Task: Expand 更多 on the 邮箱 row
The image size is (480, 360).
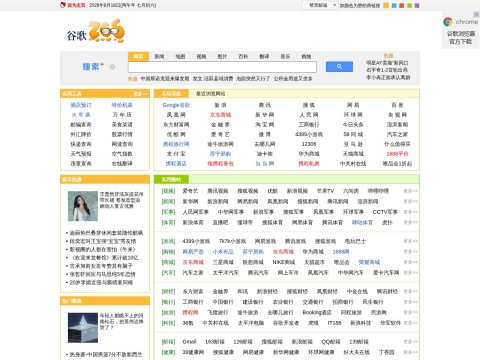Action: coord(410,342)
